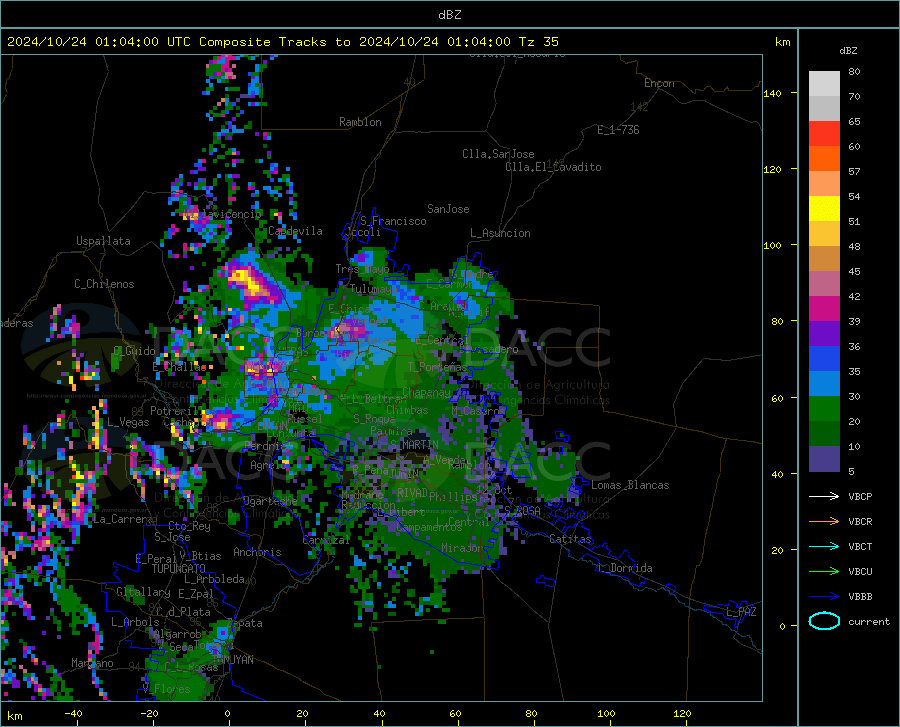
Task: Click the TUPUNGATO place label
Action: pos(179,569)
